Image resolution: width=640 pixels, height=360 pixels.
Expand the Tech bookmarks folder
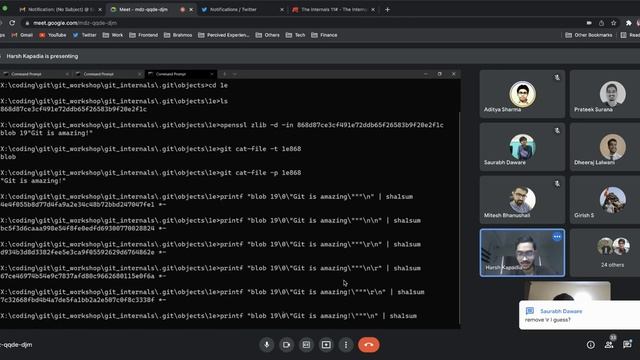[x=296, y=35]
